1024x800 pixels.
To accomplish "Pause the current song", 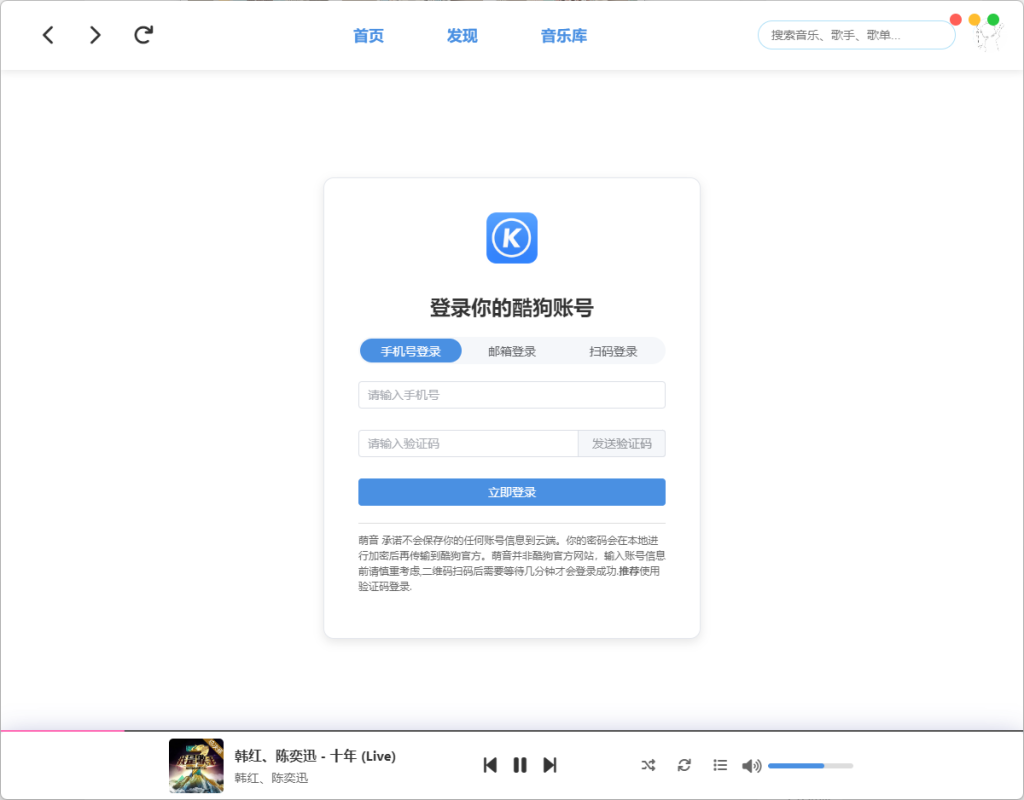I will 520,765.
